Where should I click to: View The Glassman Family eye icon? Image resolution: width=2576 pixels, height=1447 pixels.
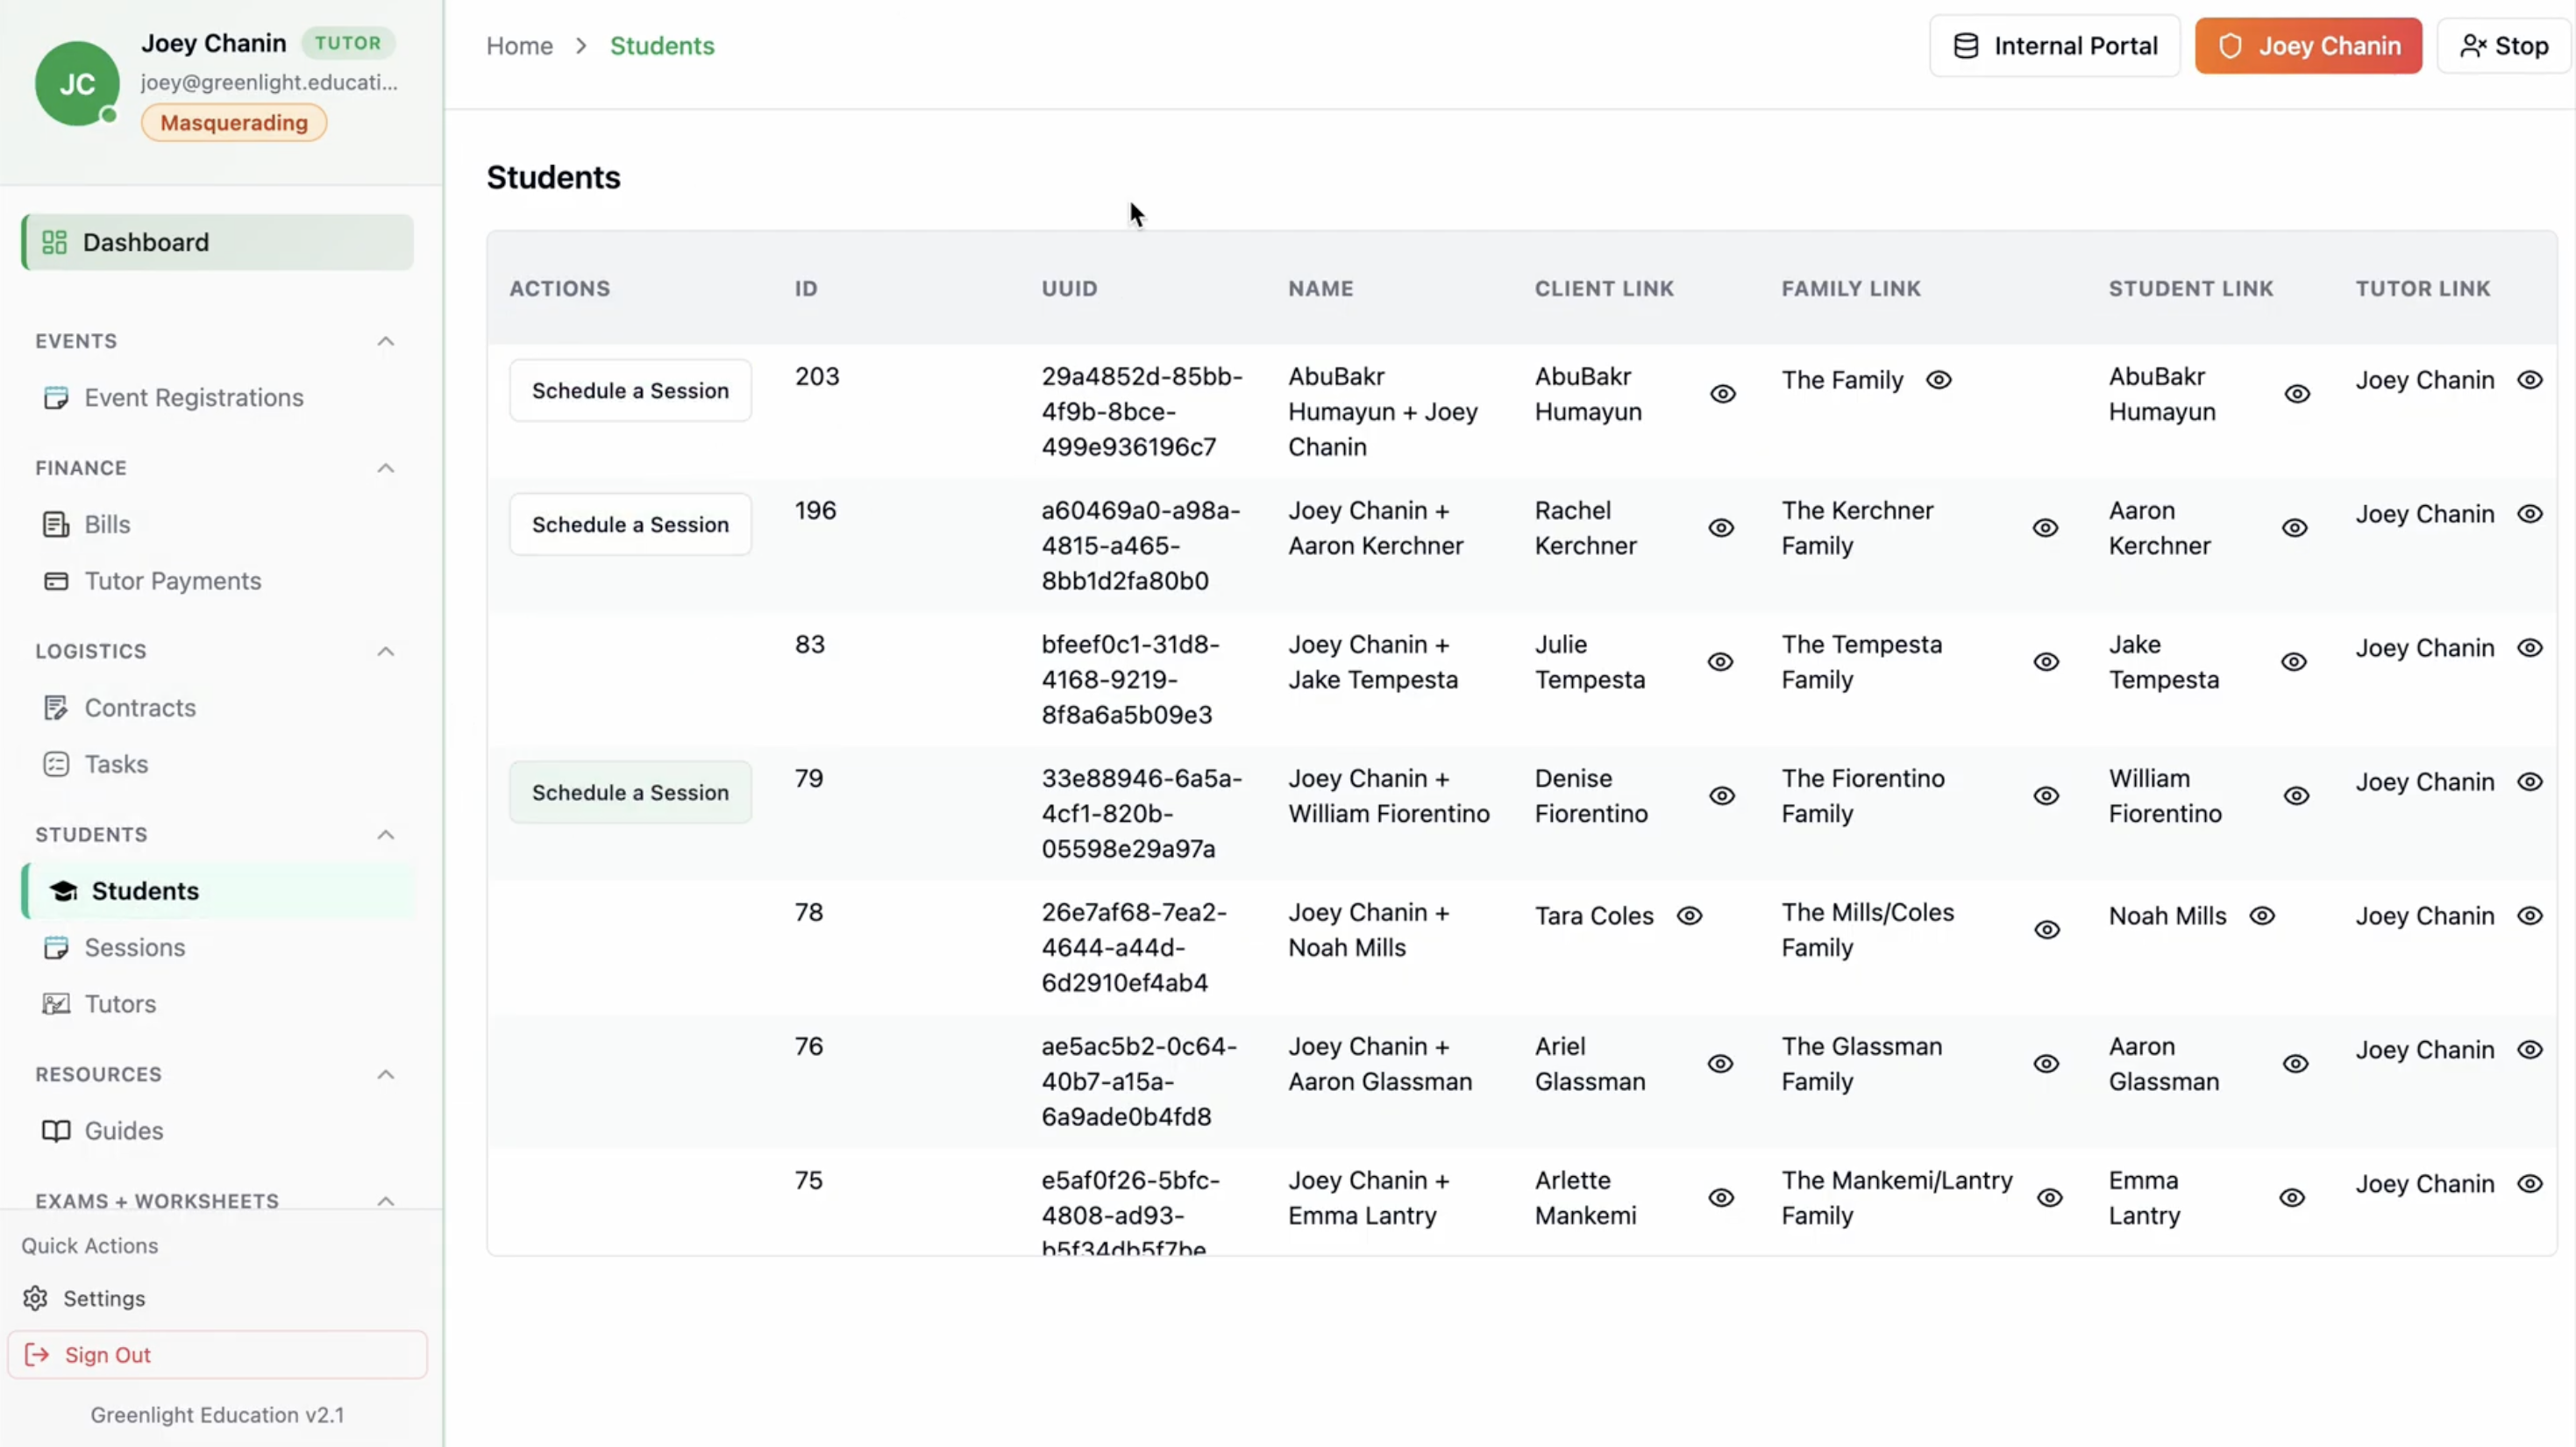pyautogui.click(x=2046, y=1064)
